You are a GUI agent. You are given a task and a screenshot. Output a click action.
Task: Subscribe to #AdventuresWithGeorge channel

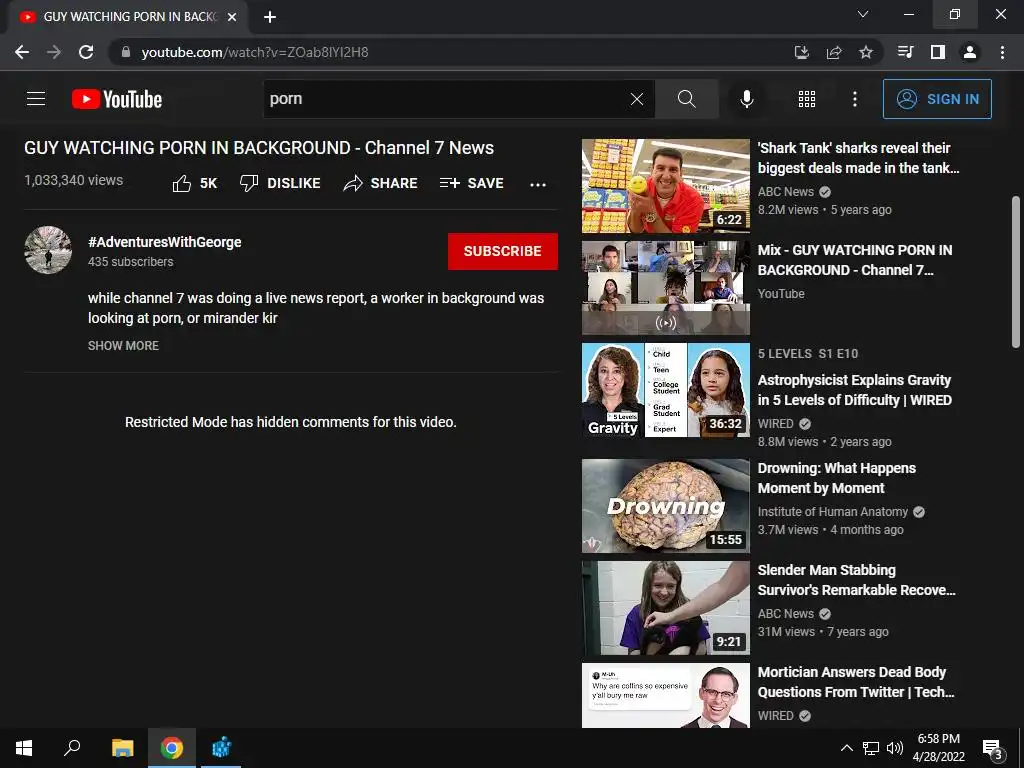503,251
